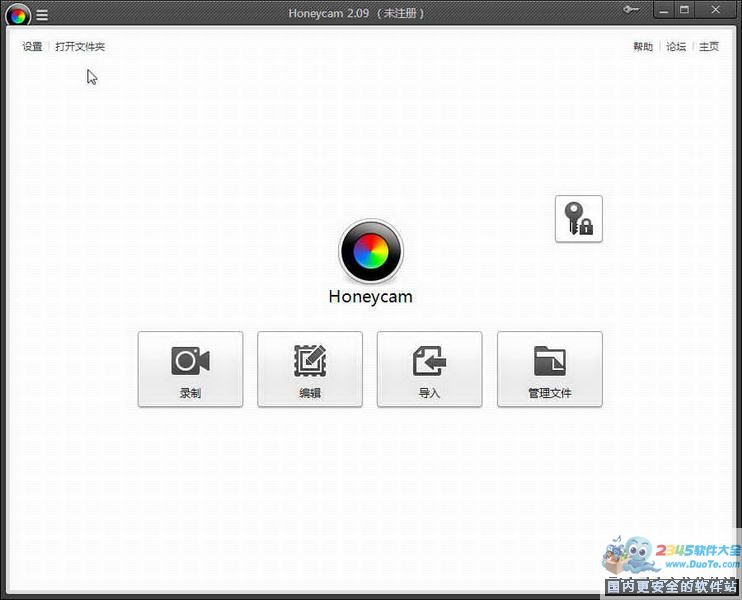The width and height of the screenshot is (742, 600).
Task: Click the Honeycam 2.09 title text
Action: pos(356,13)
